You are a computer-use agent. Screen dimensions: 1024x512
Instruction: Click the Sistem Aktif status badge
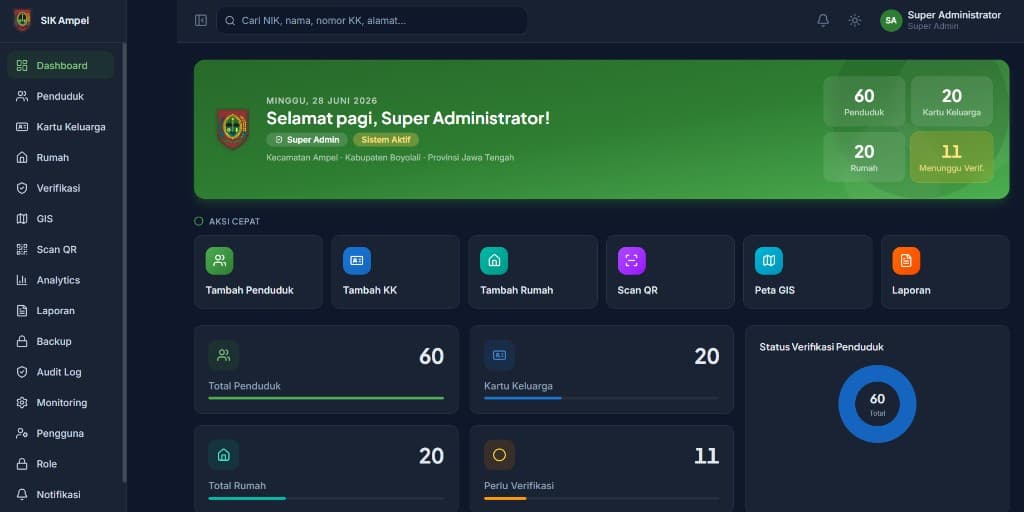(x=386, y=140)
